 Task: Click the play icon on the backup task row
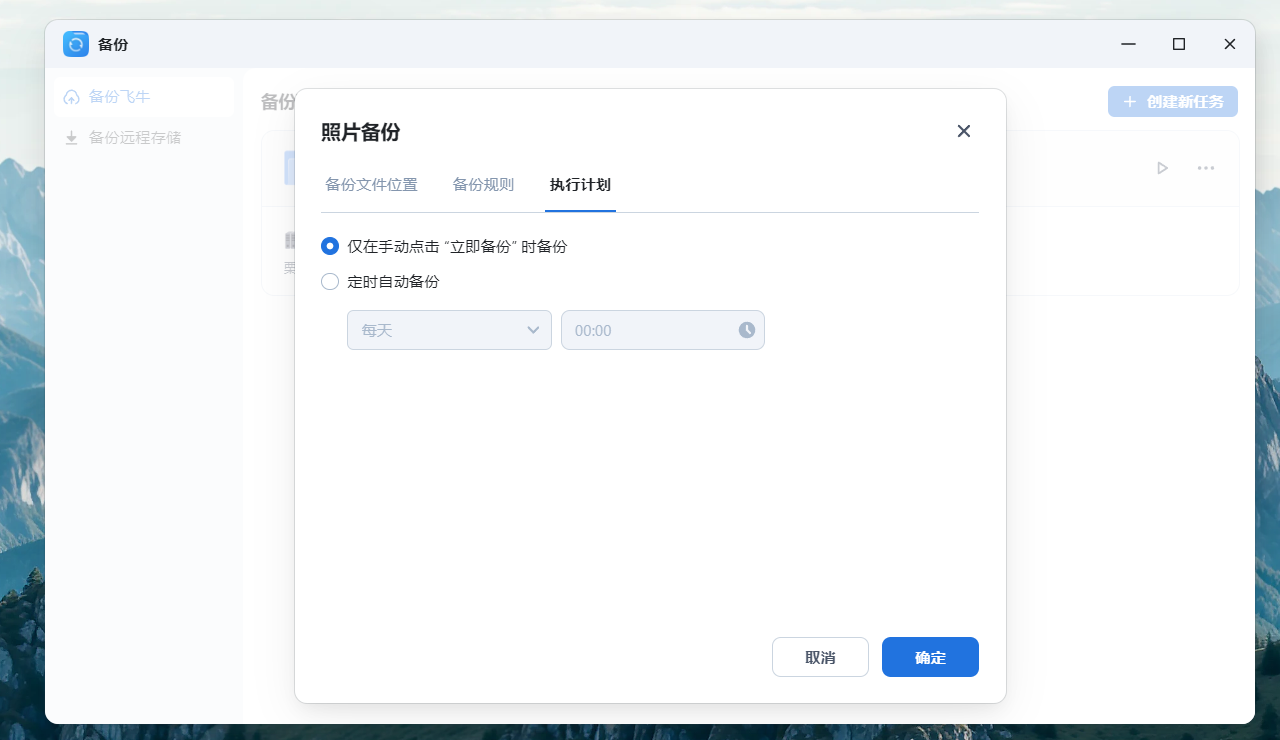coord(1162,168)
